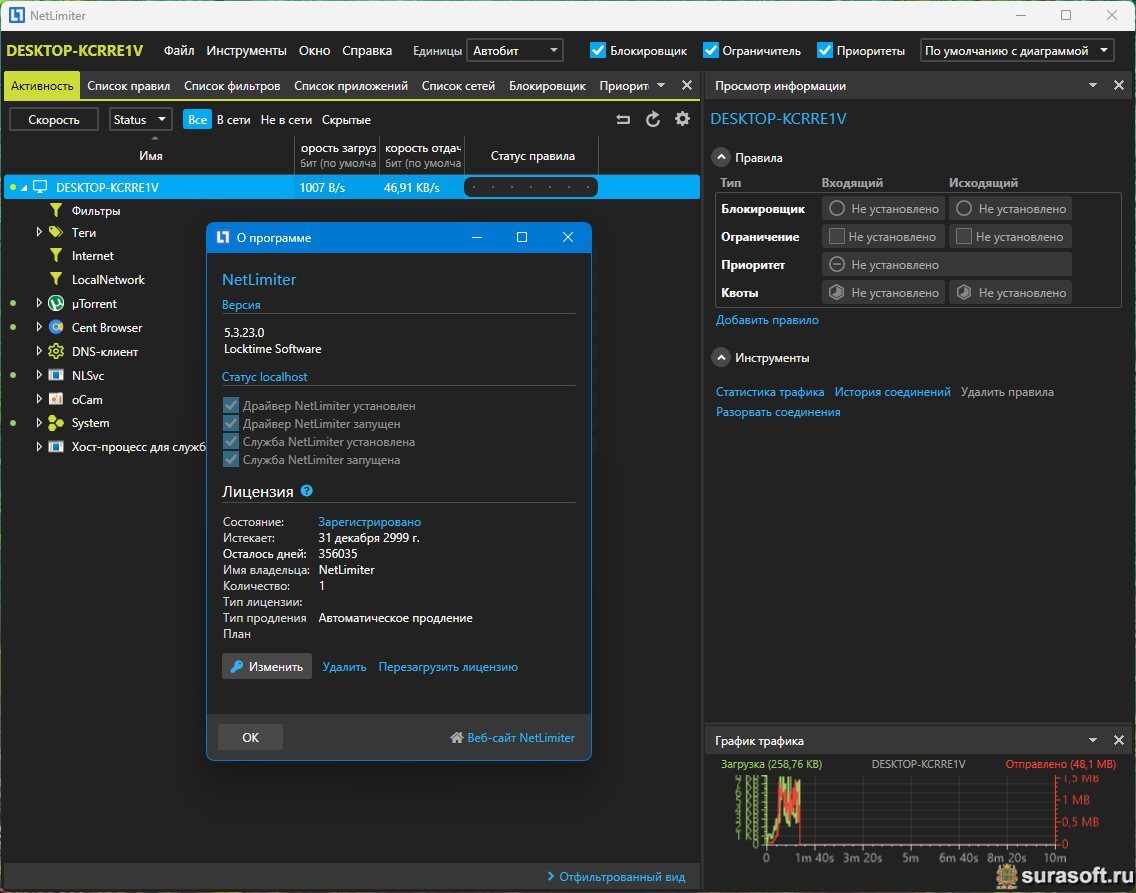Click the Internet filter funnel icon
Viewport: 1136px width, 893px height.
tap(56, 256)
